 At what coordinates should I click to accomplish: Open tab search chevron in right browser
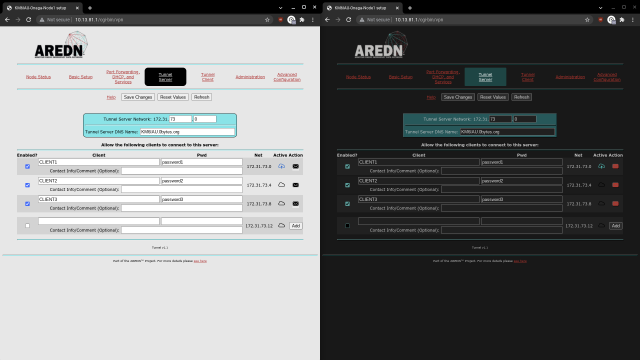click(x=600, y=8)
